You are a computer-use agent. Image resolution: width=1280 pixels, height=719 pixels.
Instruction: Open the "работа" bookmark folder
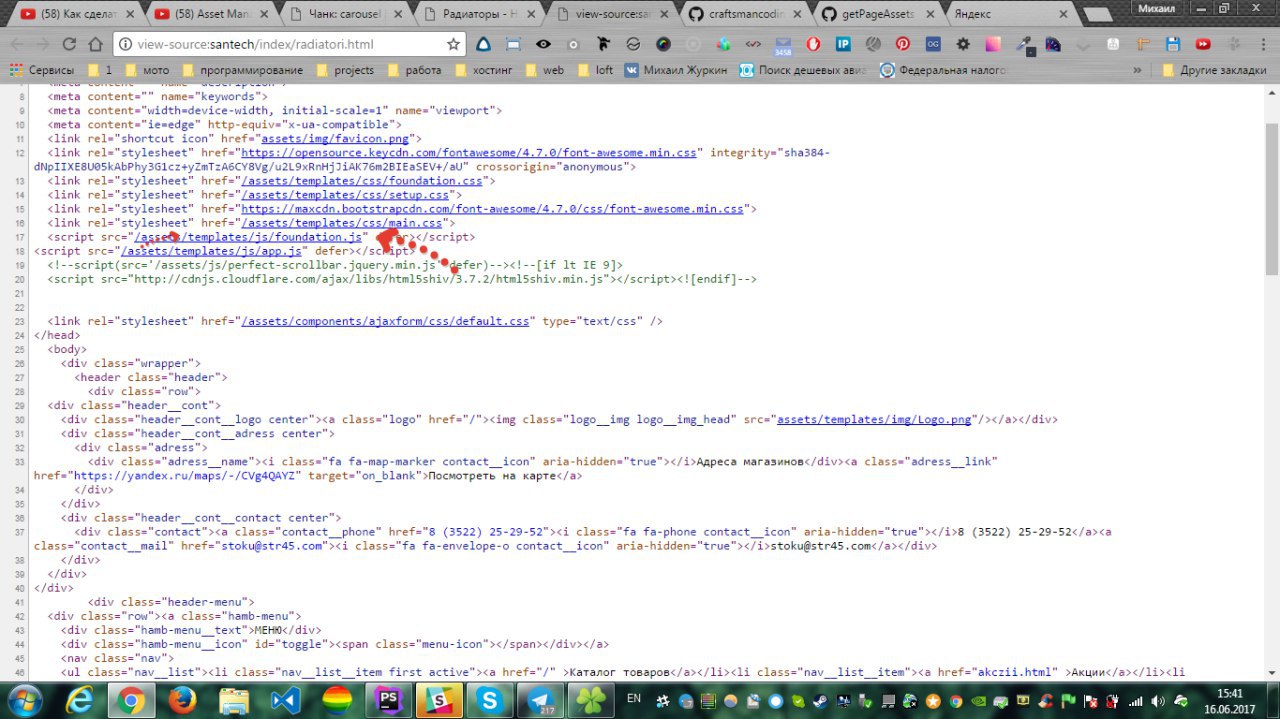[x=414, y=70]
